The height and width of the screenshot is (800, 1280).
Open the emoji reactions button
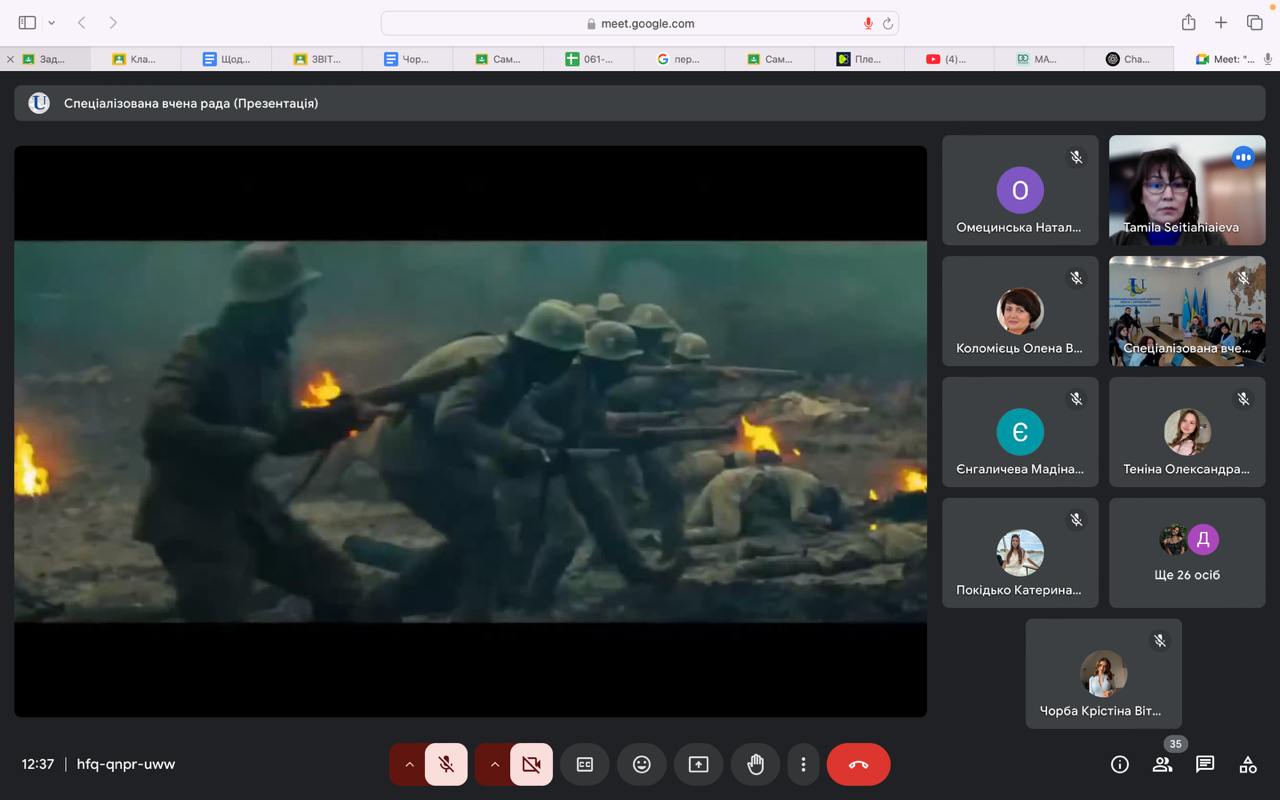642,764
